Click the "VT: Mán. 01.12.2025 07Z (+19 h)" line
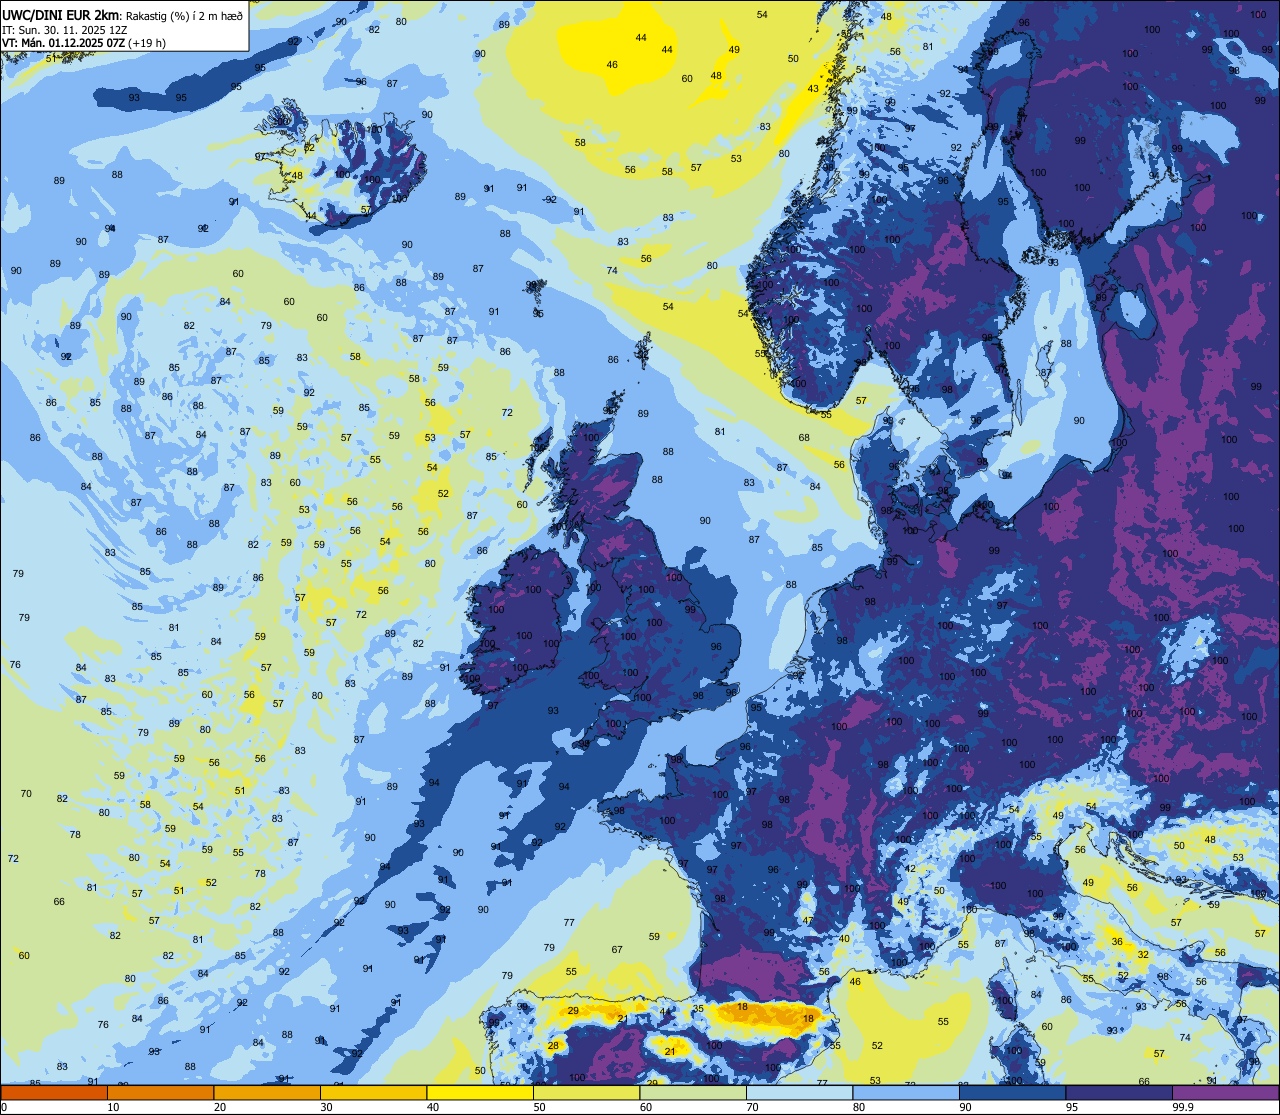This screenshot has height=1115, width=1280. pos(84,43)
